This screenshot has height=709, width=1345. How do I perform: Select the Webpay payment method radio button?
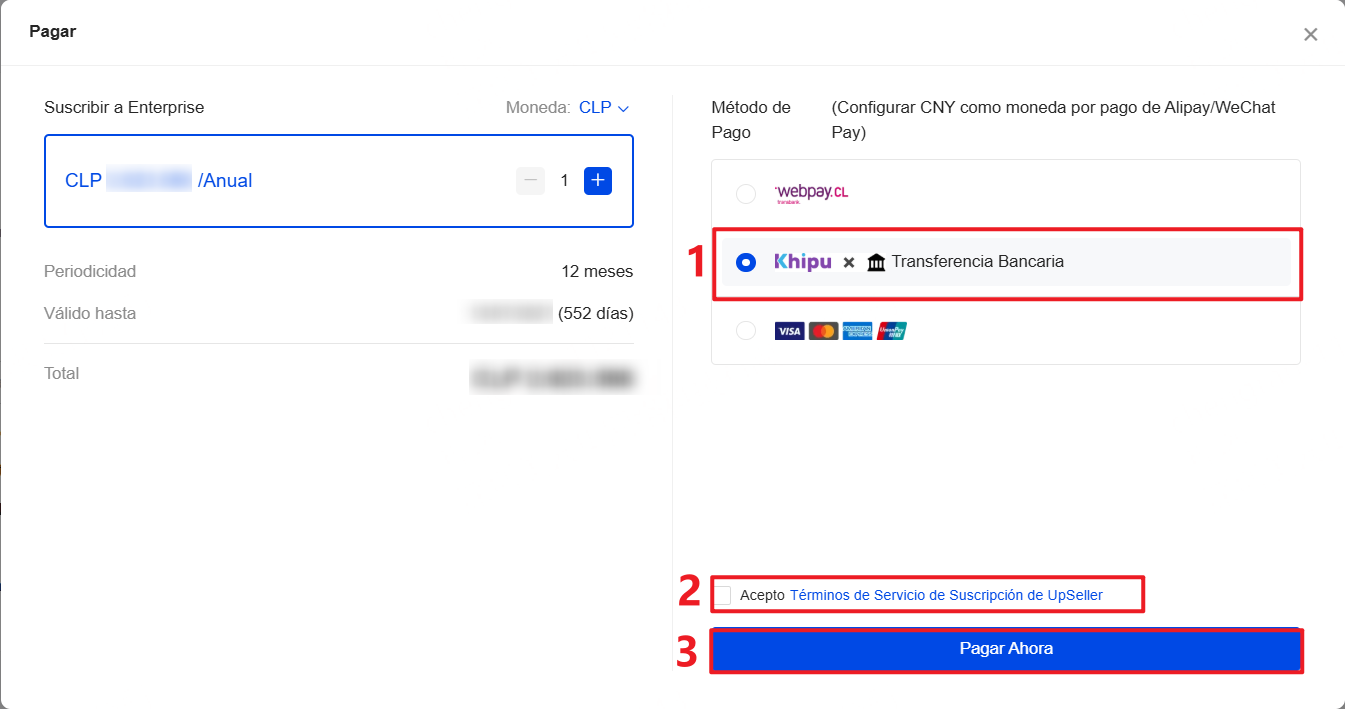pos(745,193)
